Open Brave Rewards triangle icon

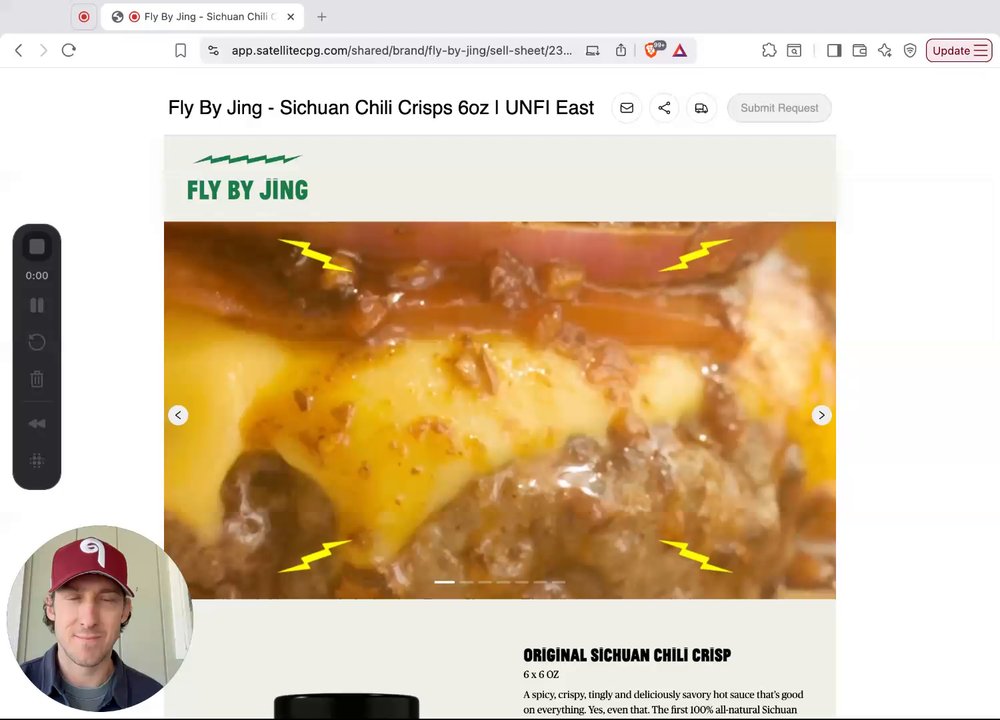click(680, 50)
